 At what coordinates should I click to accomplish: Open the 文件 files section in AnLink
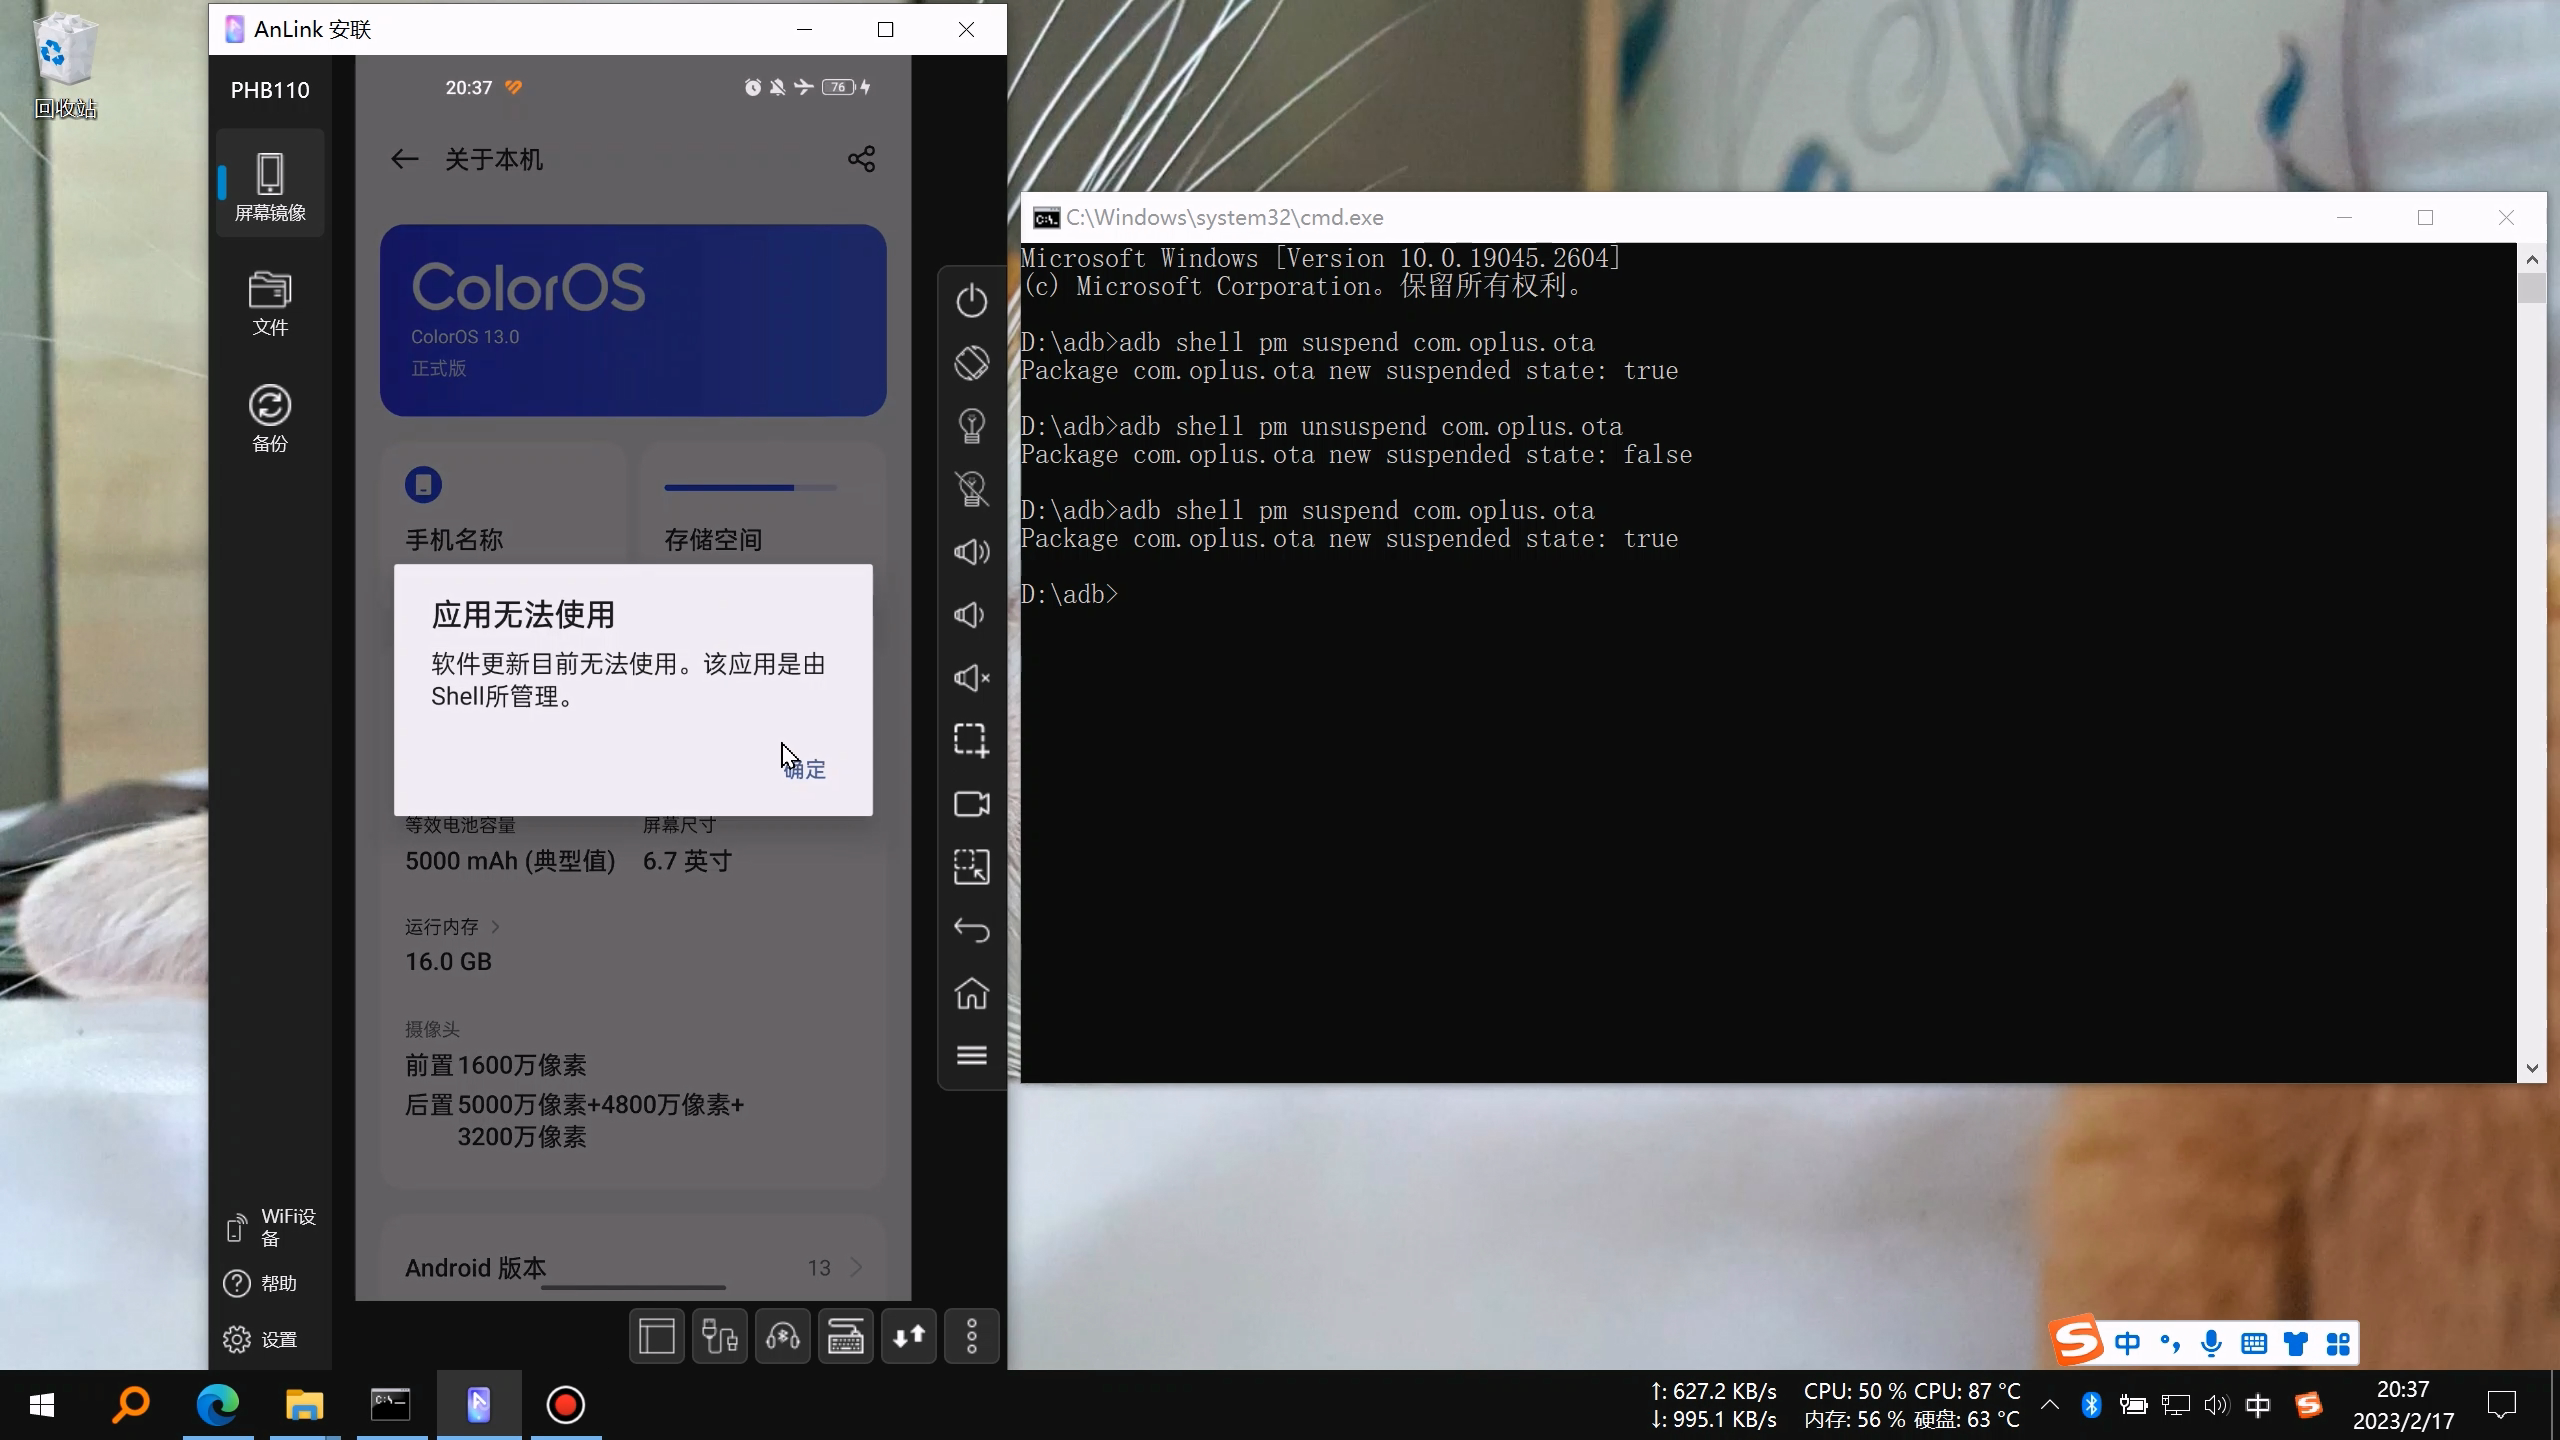(270, 304)
